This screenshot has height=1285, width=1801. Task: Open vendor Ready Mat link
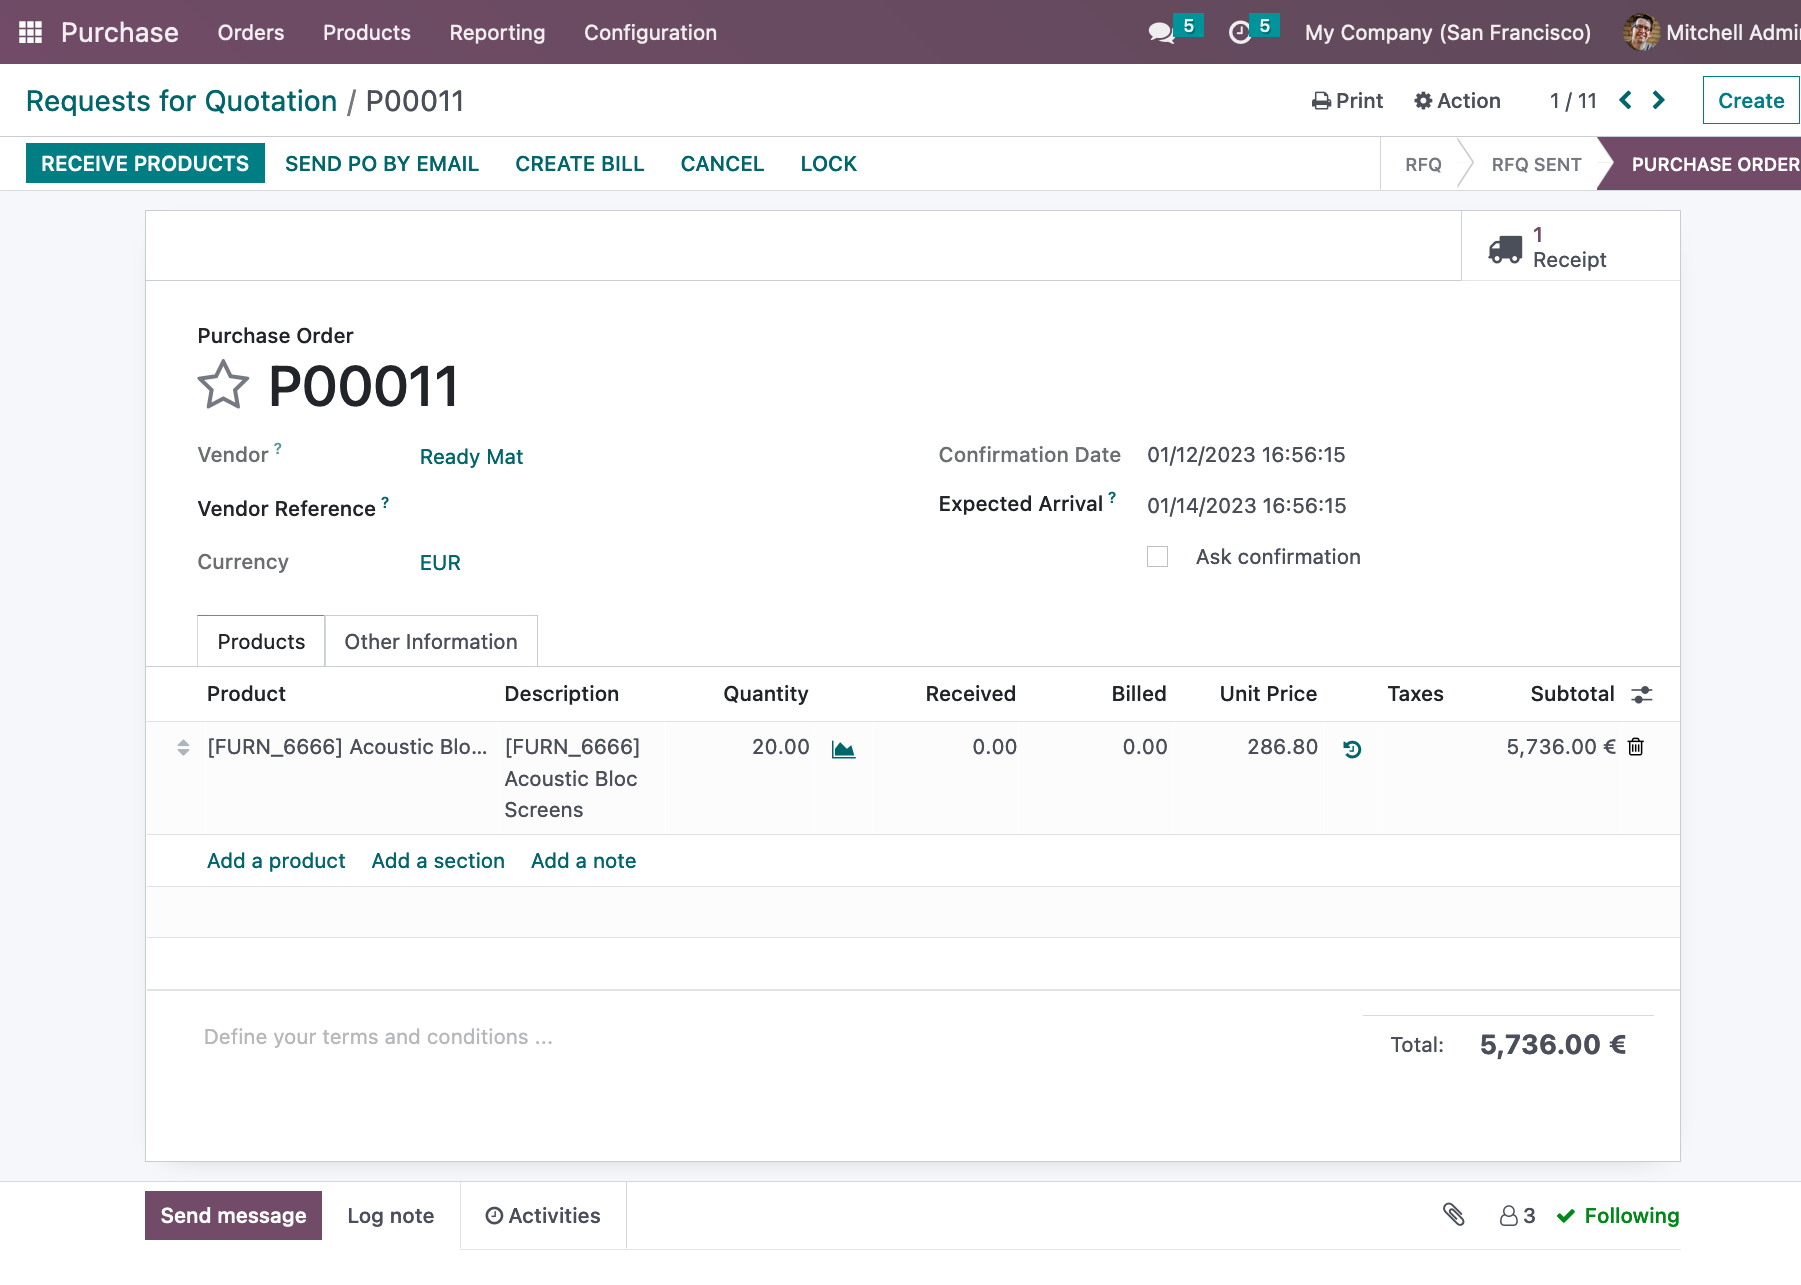tap(471, 457)
